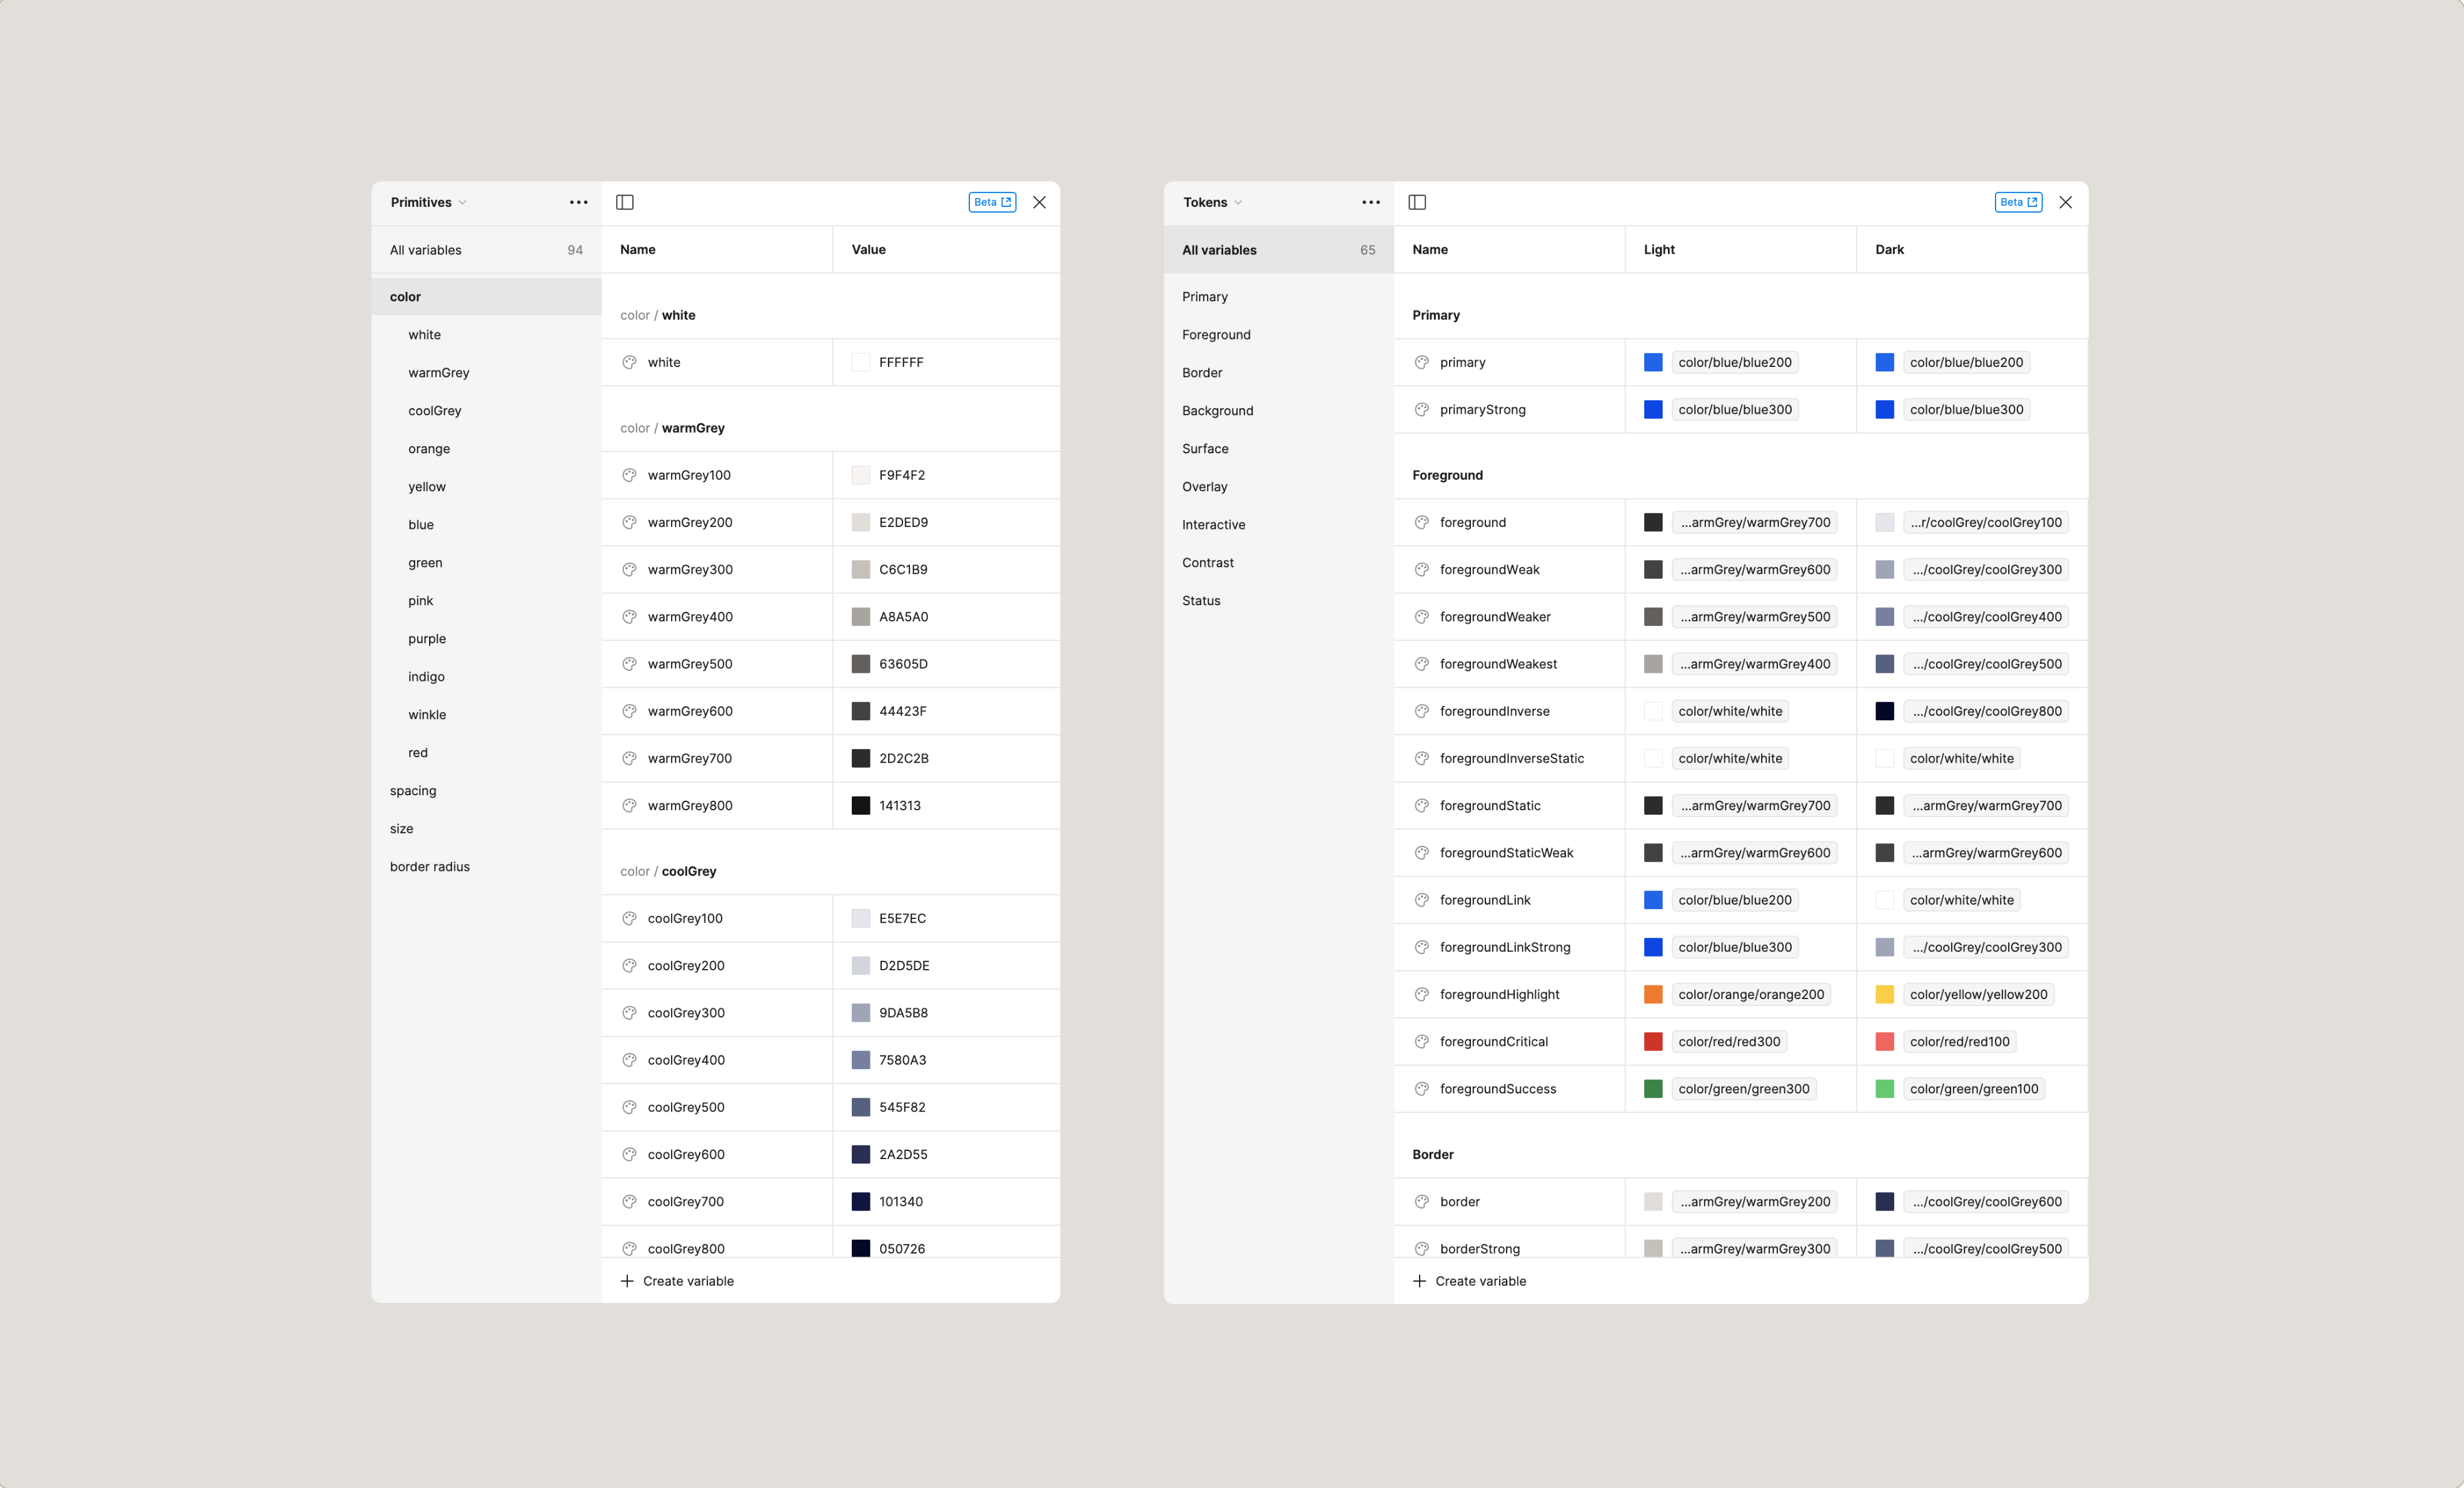Toggle sidebar in Primitives panel
Image resolution: width=2464 pixels, height=1488 pixels.
point(625,202)
